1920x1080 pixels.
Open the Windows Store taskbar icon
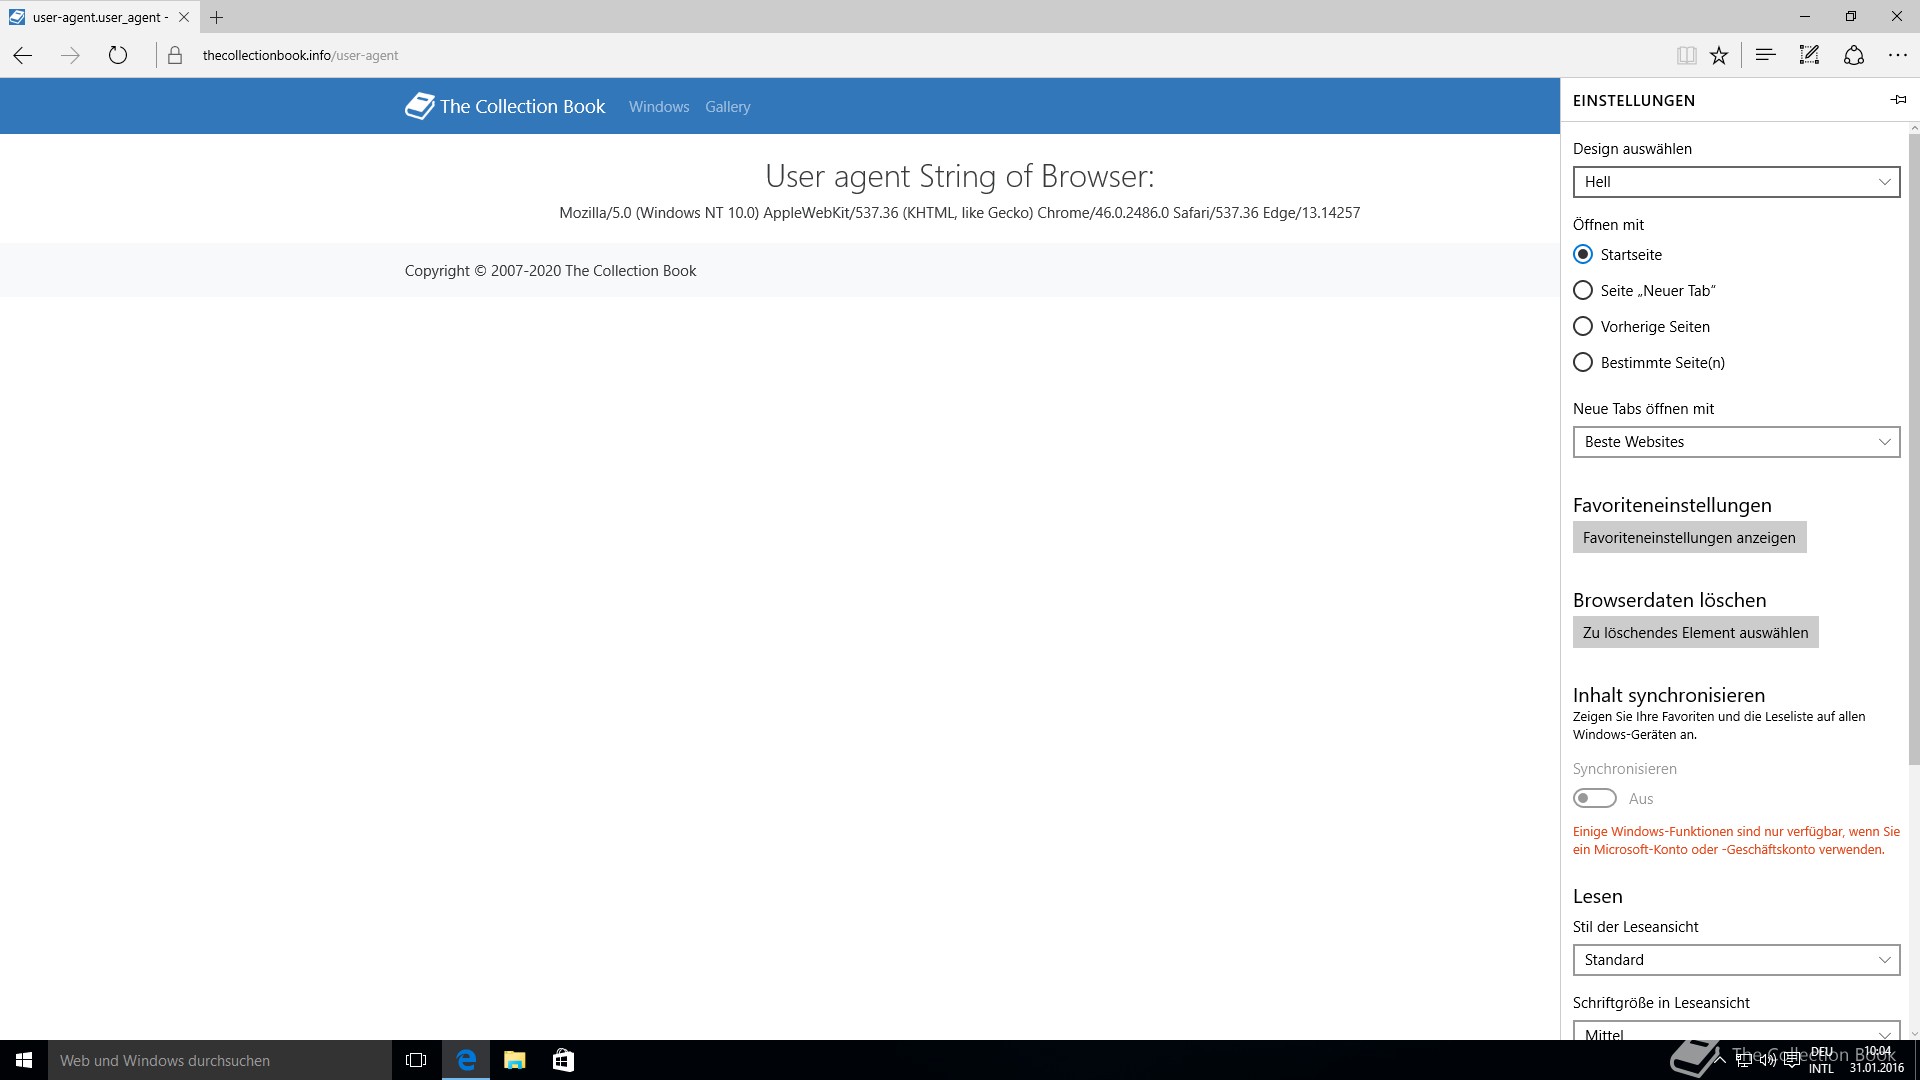pos(563,1060)
